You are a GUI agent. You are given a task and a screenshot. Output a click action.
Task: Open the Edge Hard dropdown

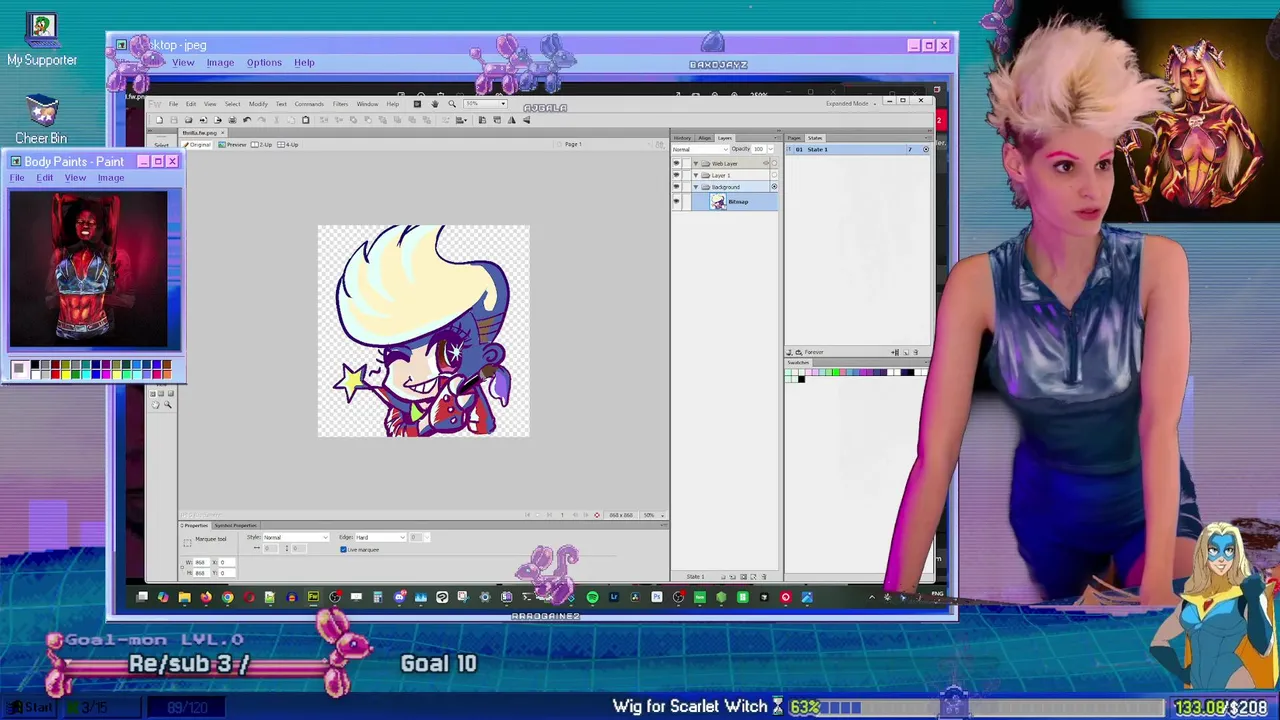click(380, 537)
